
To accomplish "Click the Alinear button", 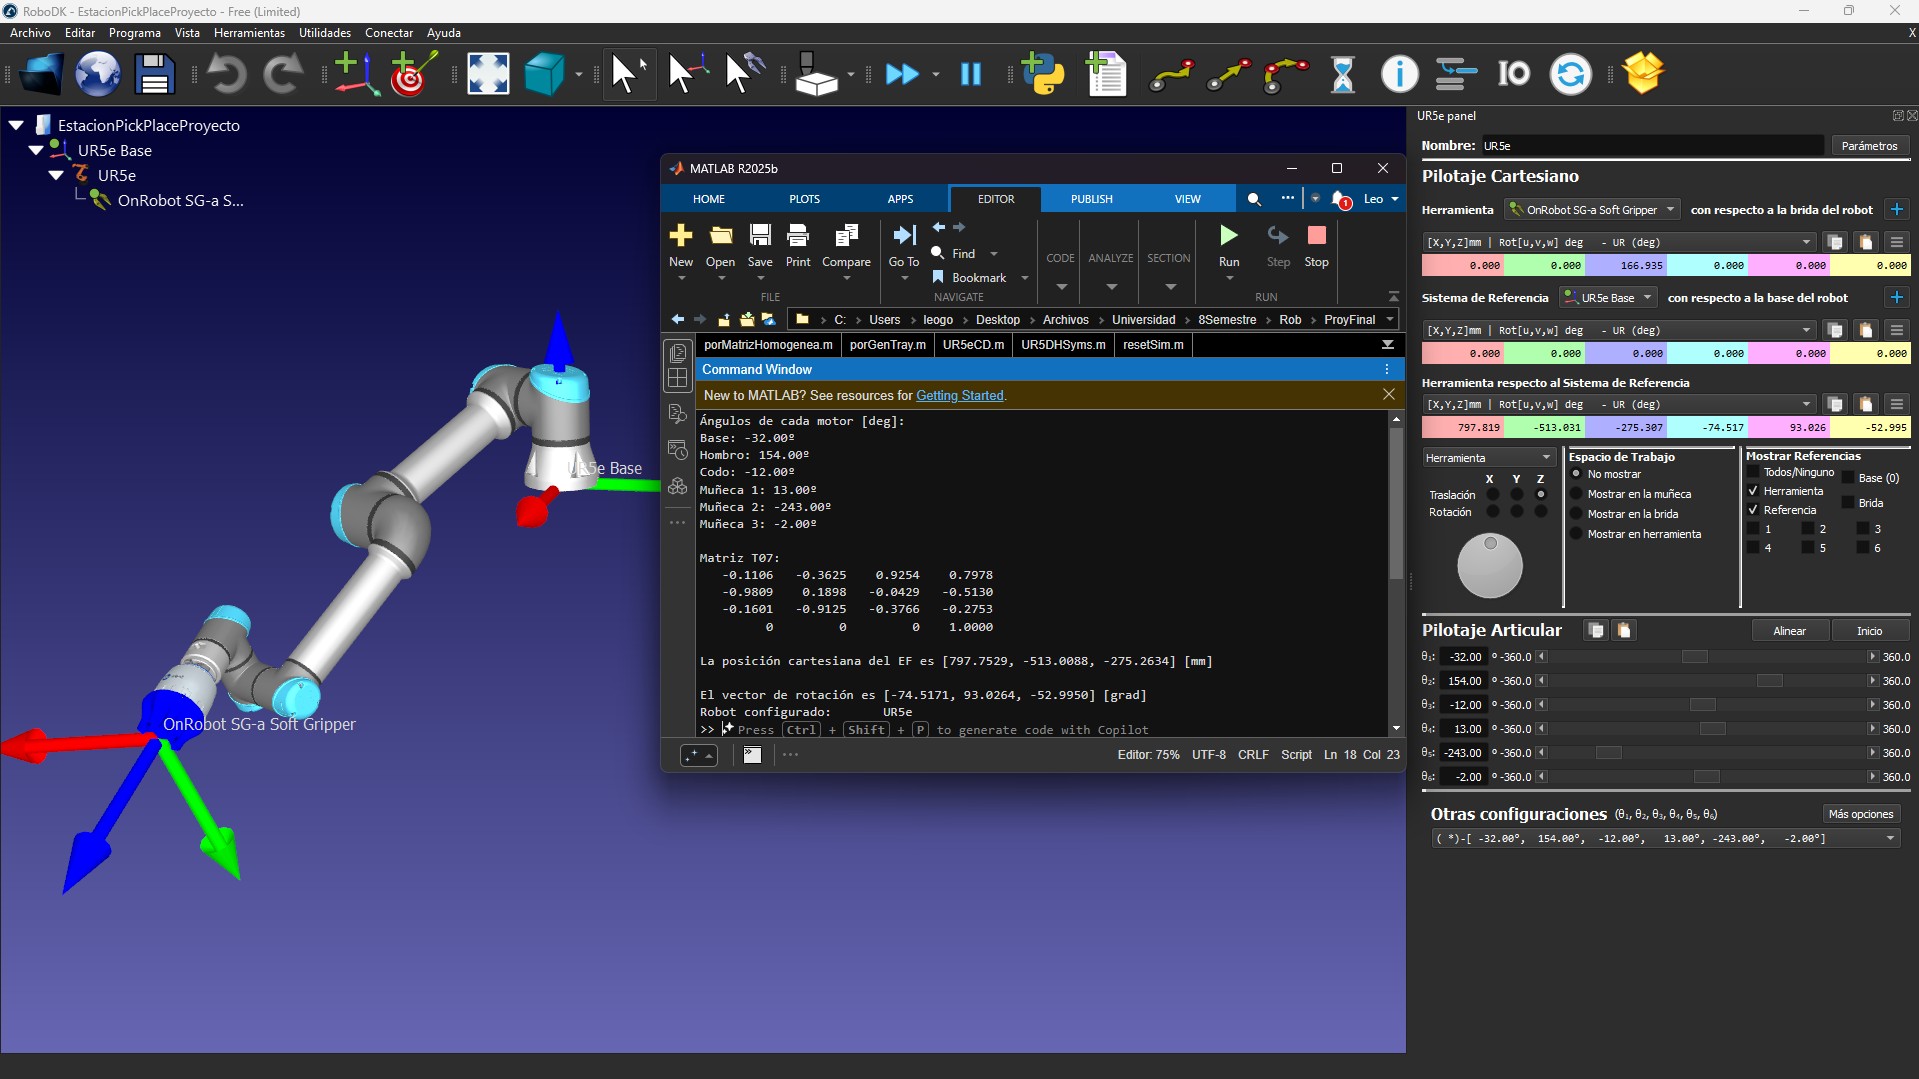I will [1790, 631].
